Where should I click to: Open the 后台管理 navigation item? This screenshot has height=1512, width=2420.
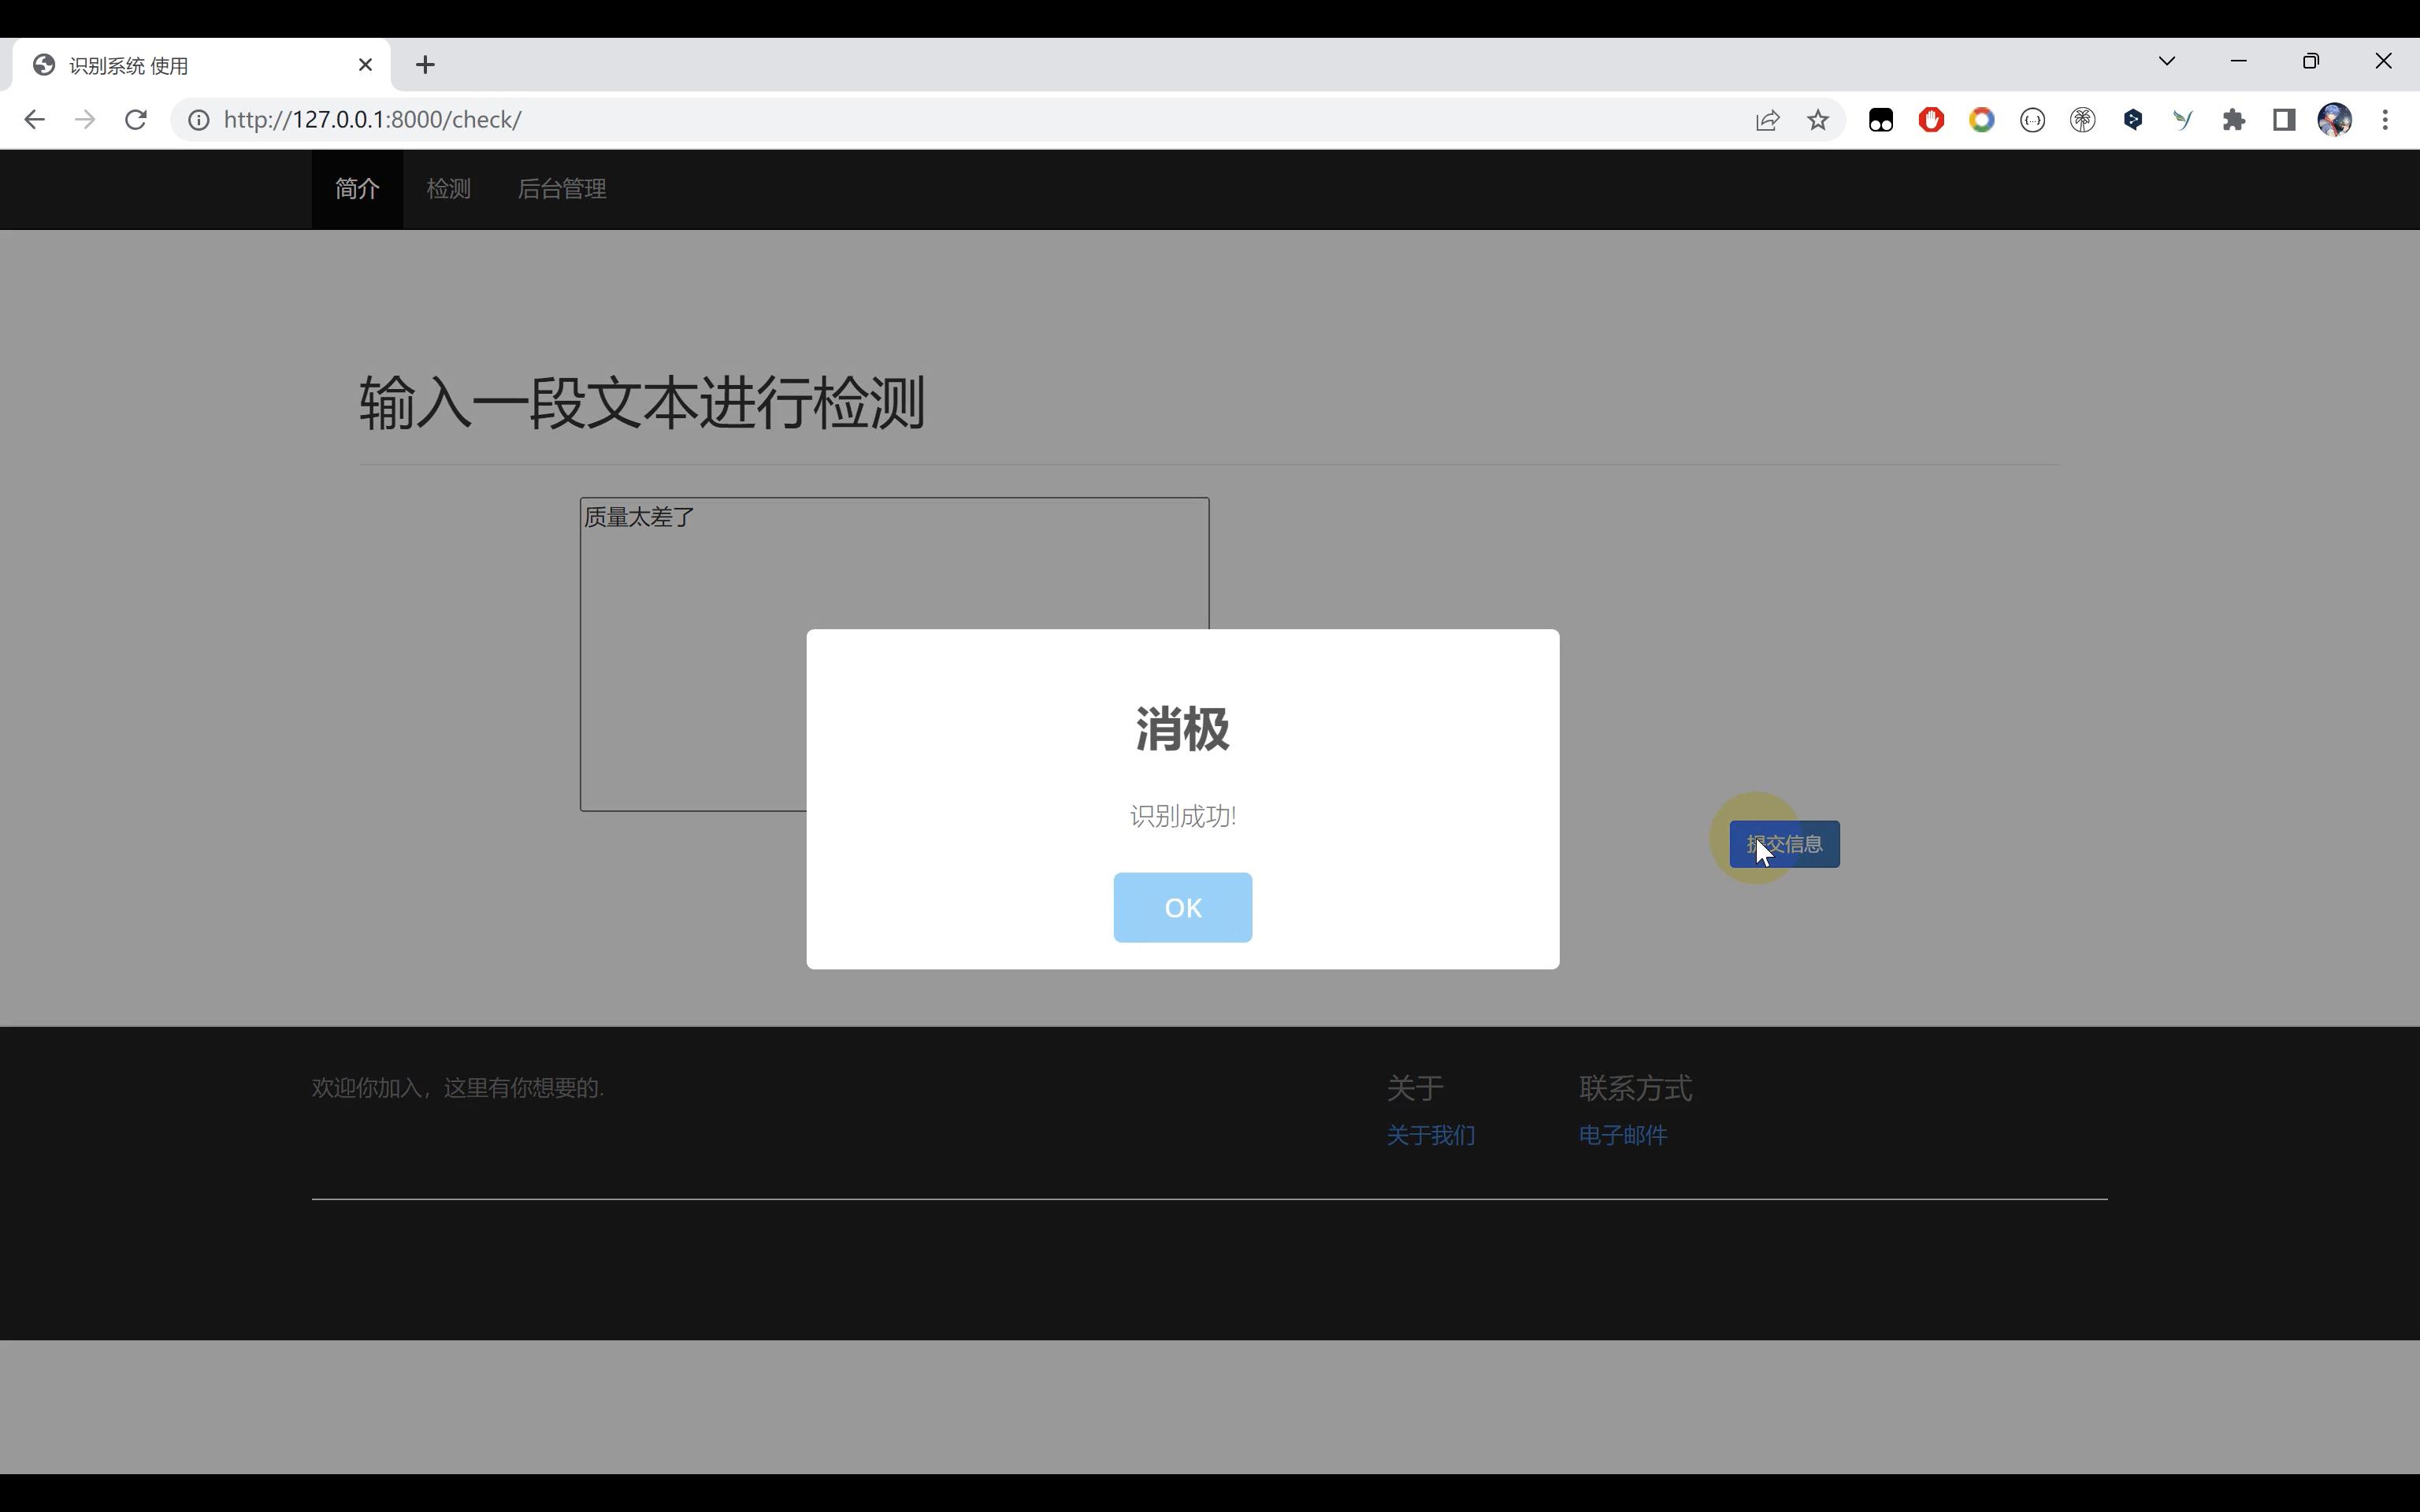pyautogui.click(x=562, y=188)
